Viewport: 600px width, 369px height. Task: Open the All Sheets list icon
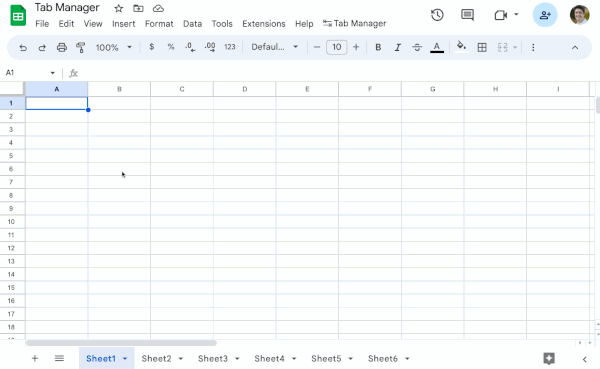point(59,358)
